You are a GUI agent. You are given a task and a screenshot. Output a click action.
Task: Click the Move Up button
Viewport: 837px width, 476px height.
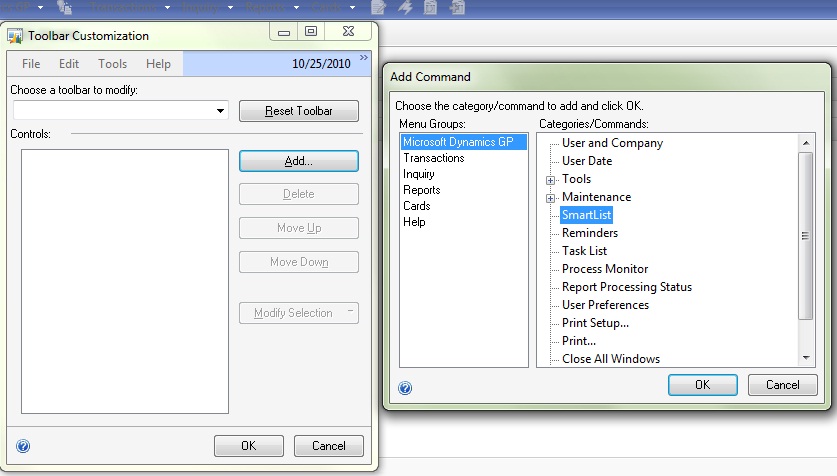coord(299,228)
